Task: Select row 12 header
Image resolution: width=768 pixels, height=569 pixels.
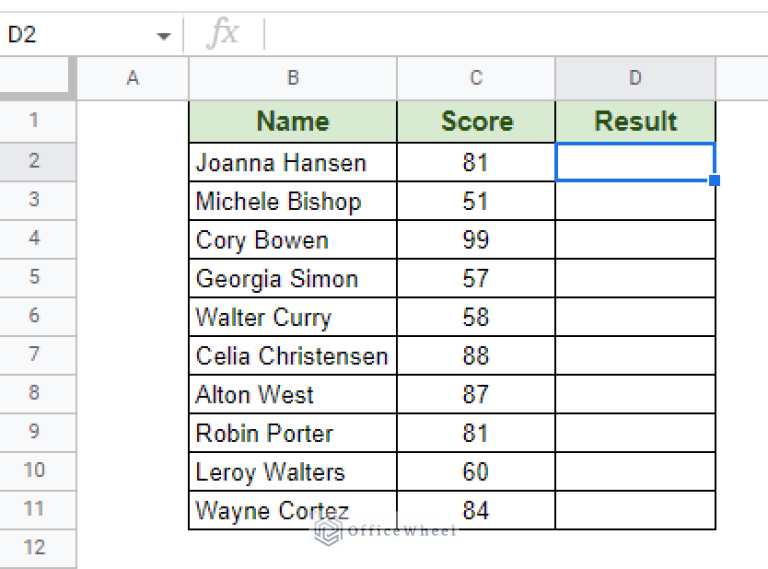Action: [x=34, y=548]
